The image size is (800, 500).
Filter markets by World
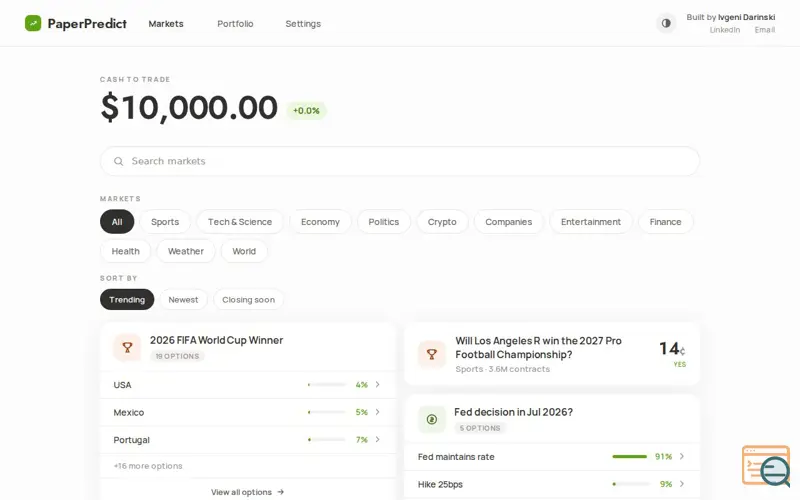pos(244,251)
